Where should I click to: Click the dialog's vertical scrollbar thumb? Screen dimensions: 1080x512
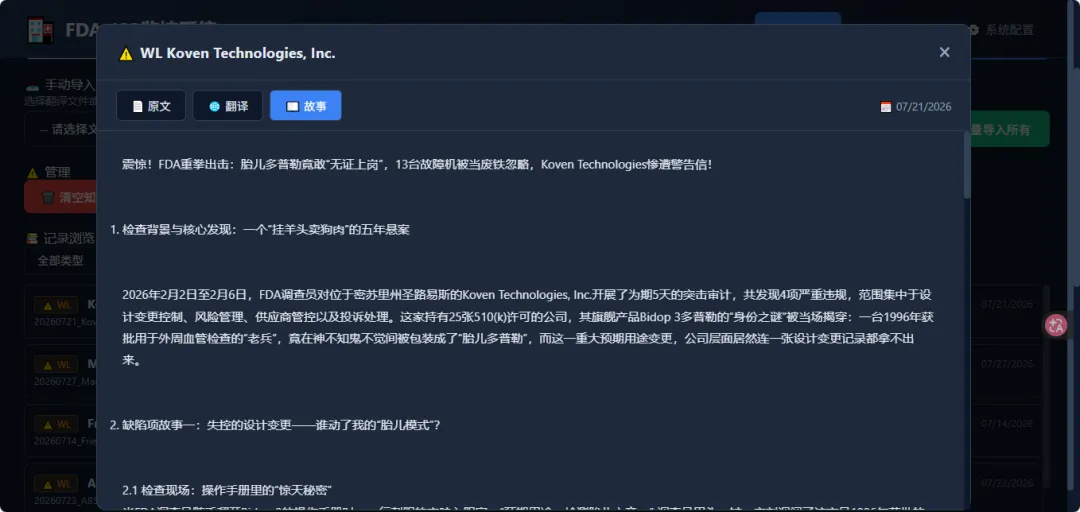966,165
